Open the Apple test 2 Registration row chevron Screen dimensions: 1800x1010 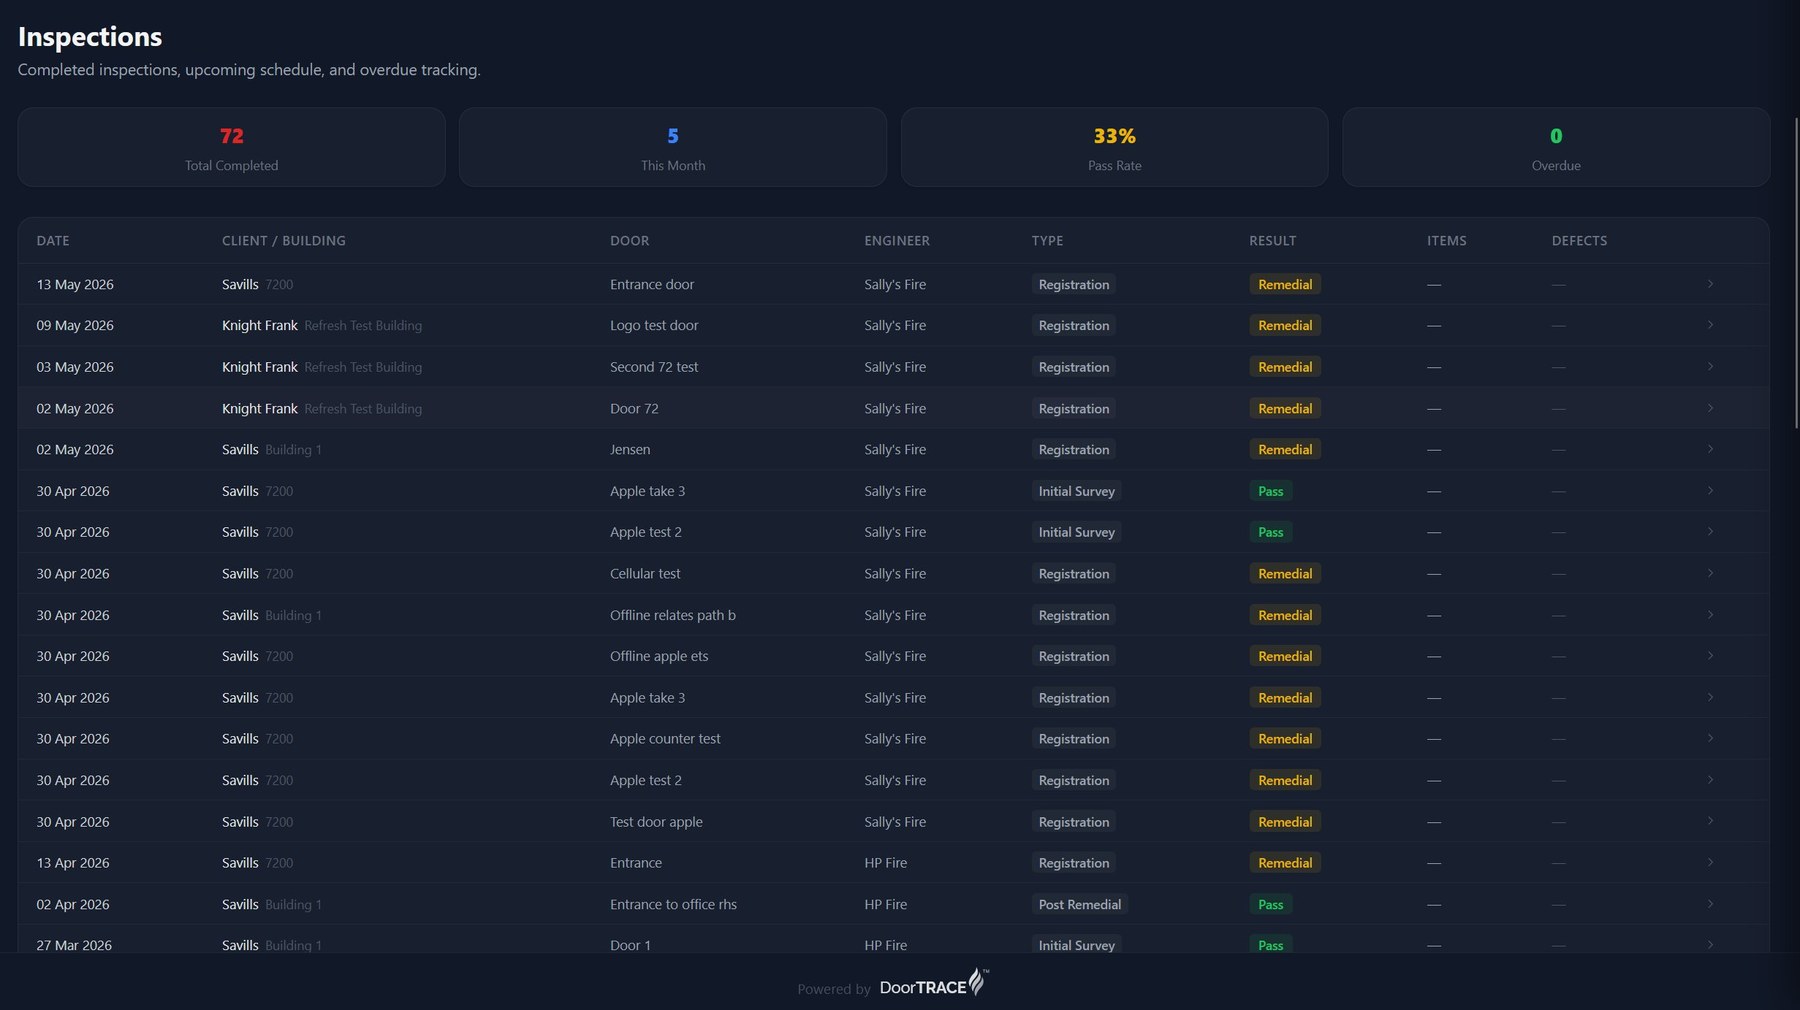coord(1710,780)
